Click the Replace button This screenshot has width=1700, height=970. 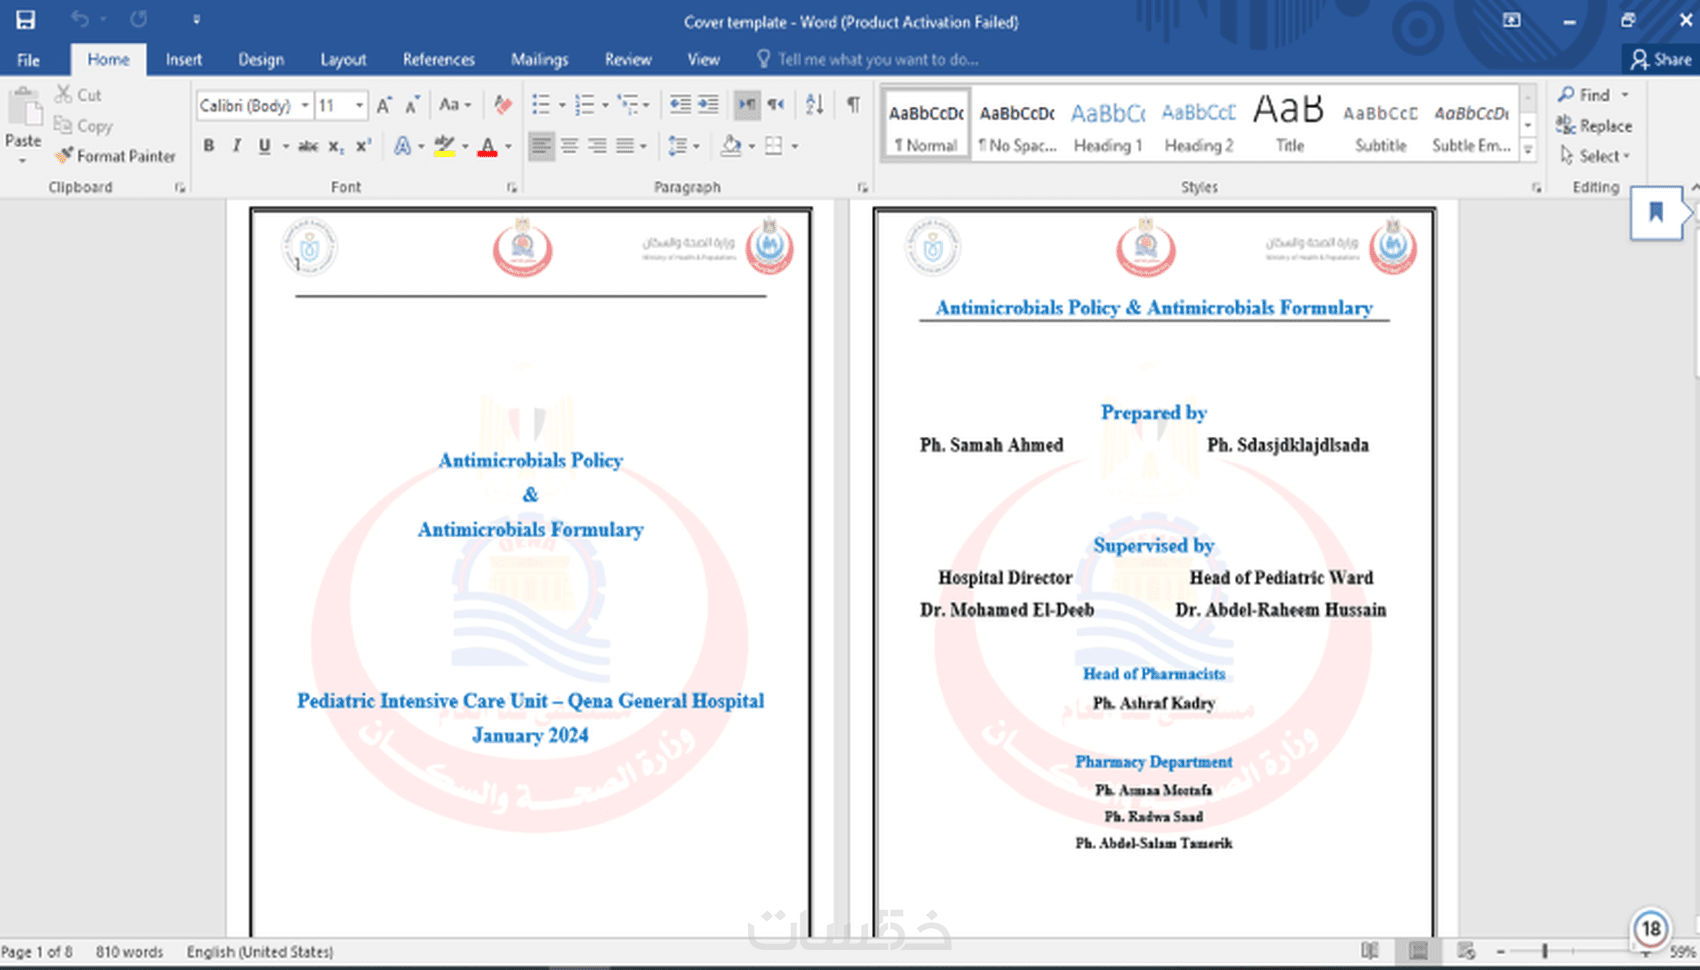[x=1594, y=126]
